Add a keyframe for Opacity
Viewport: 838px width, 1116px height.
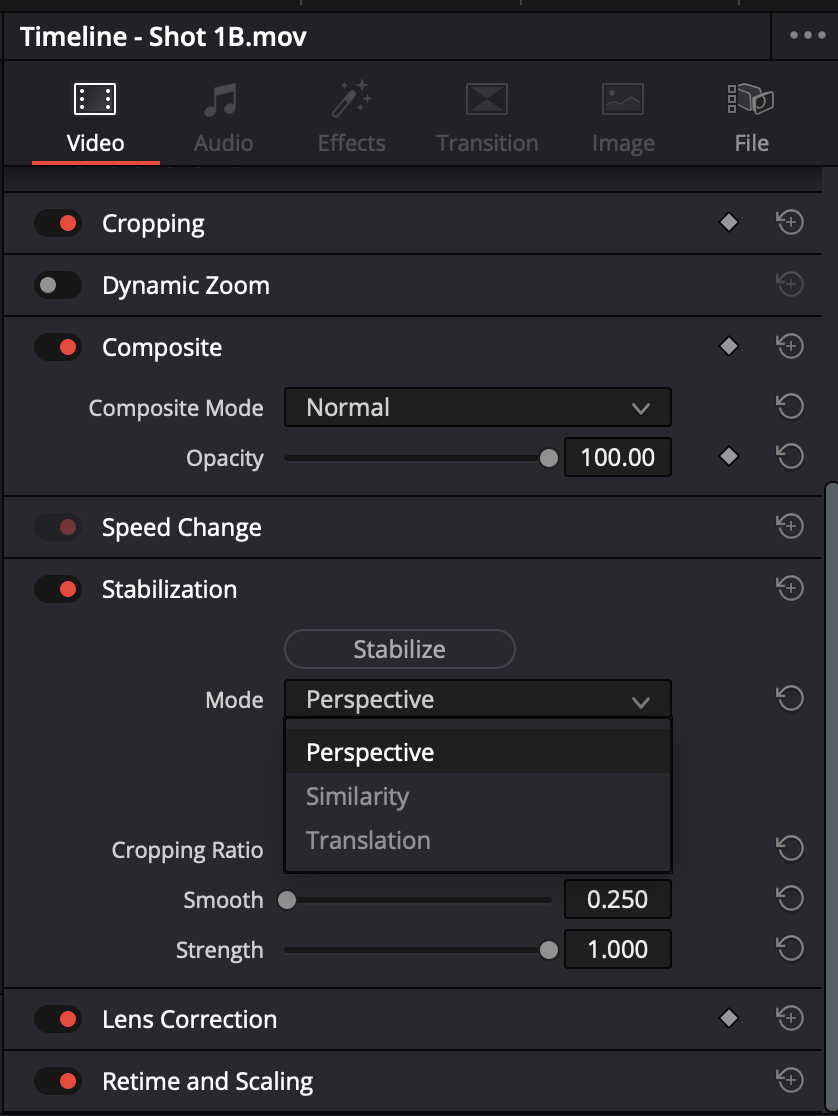pyautogui.click(x=728, y=456)
